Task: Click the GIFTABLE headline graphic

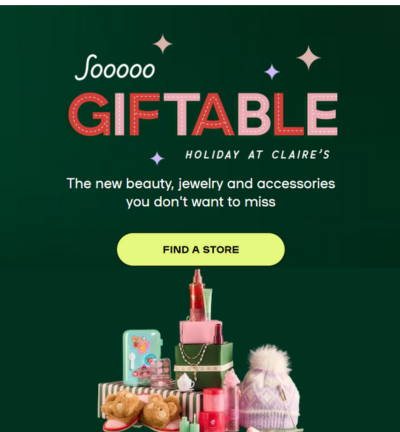Action: (x=203, y=114)
